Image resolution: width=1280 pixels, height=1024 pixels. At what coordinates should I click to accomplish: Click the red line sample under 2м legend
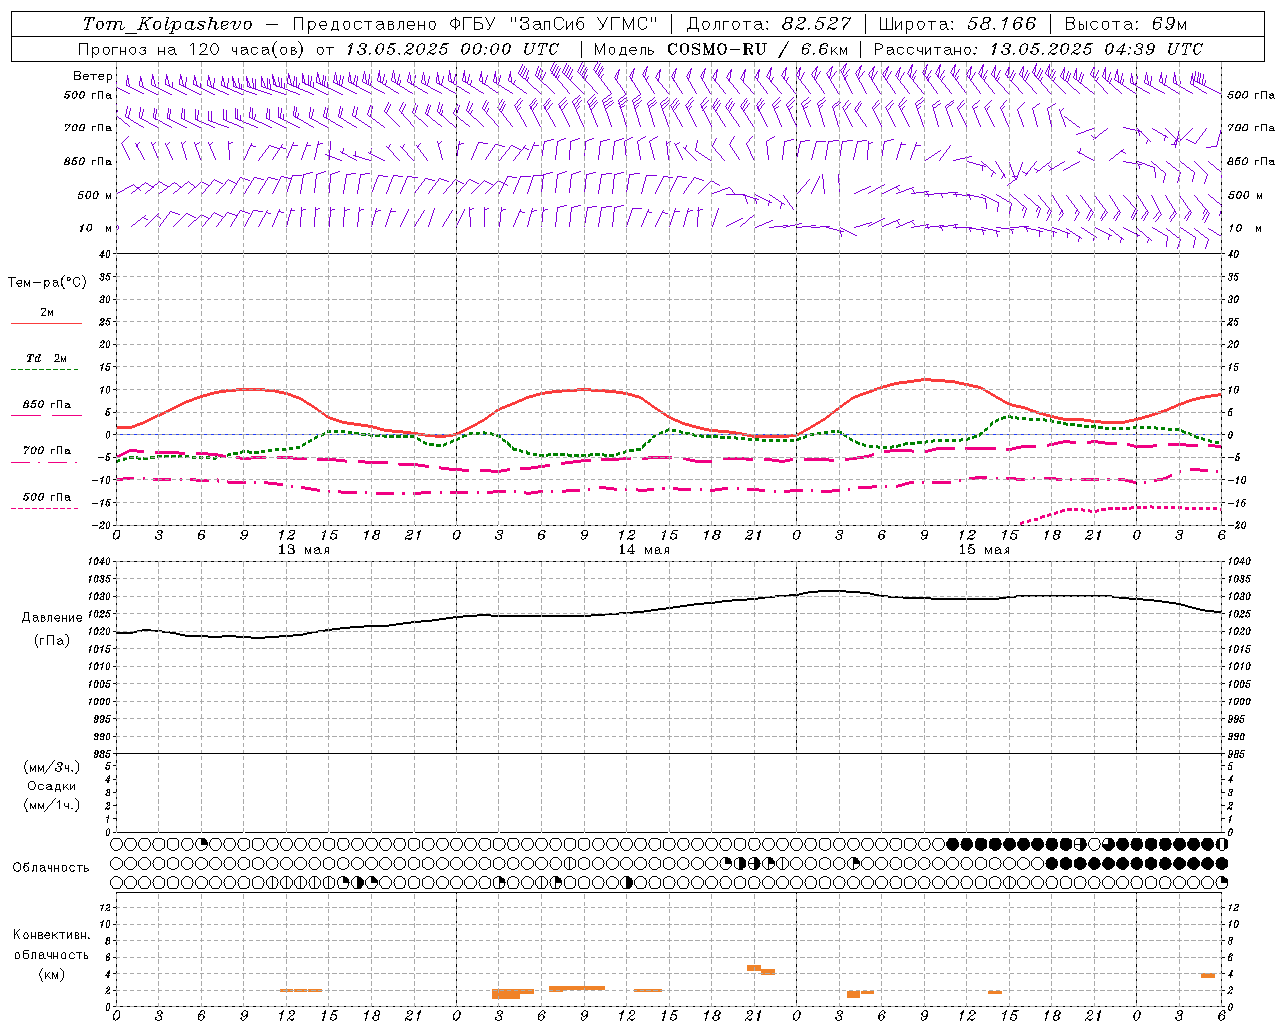47,323
